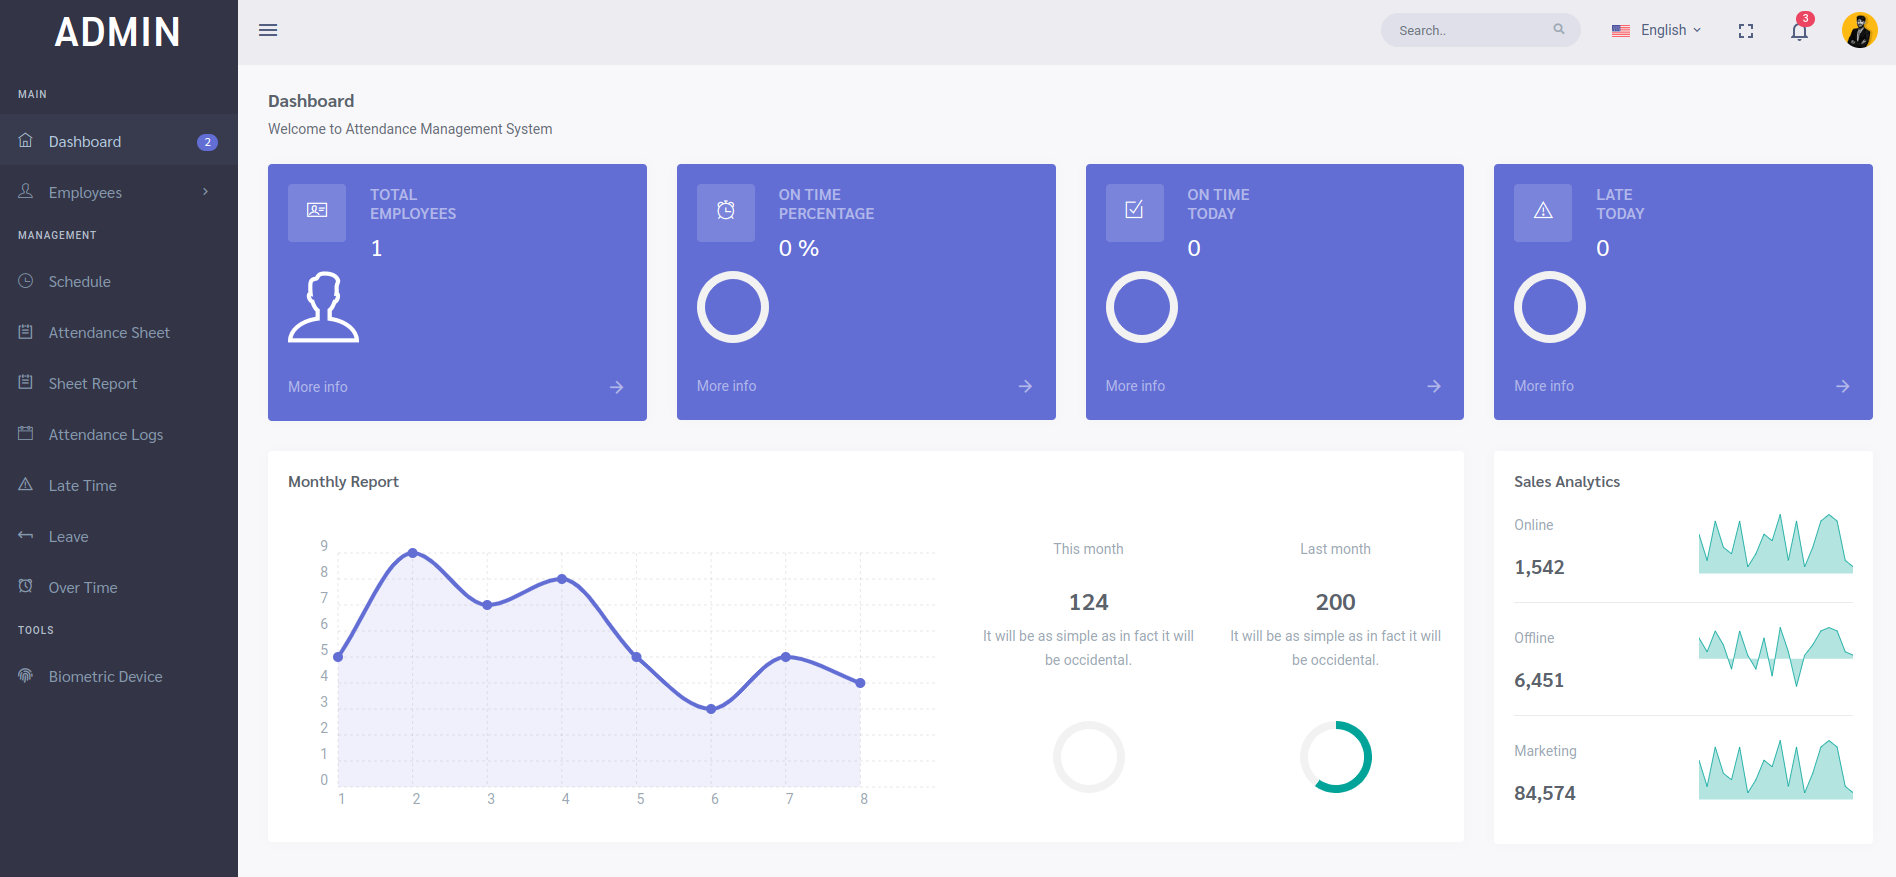Screen dimensions: 1896x877
Task: Click More info arrow on Late Today card
Action: (1842, 386)
